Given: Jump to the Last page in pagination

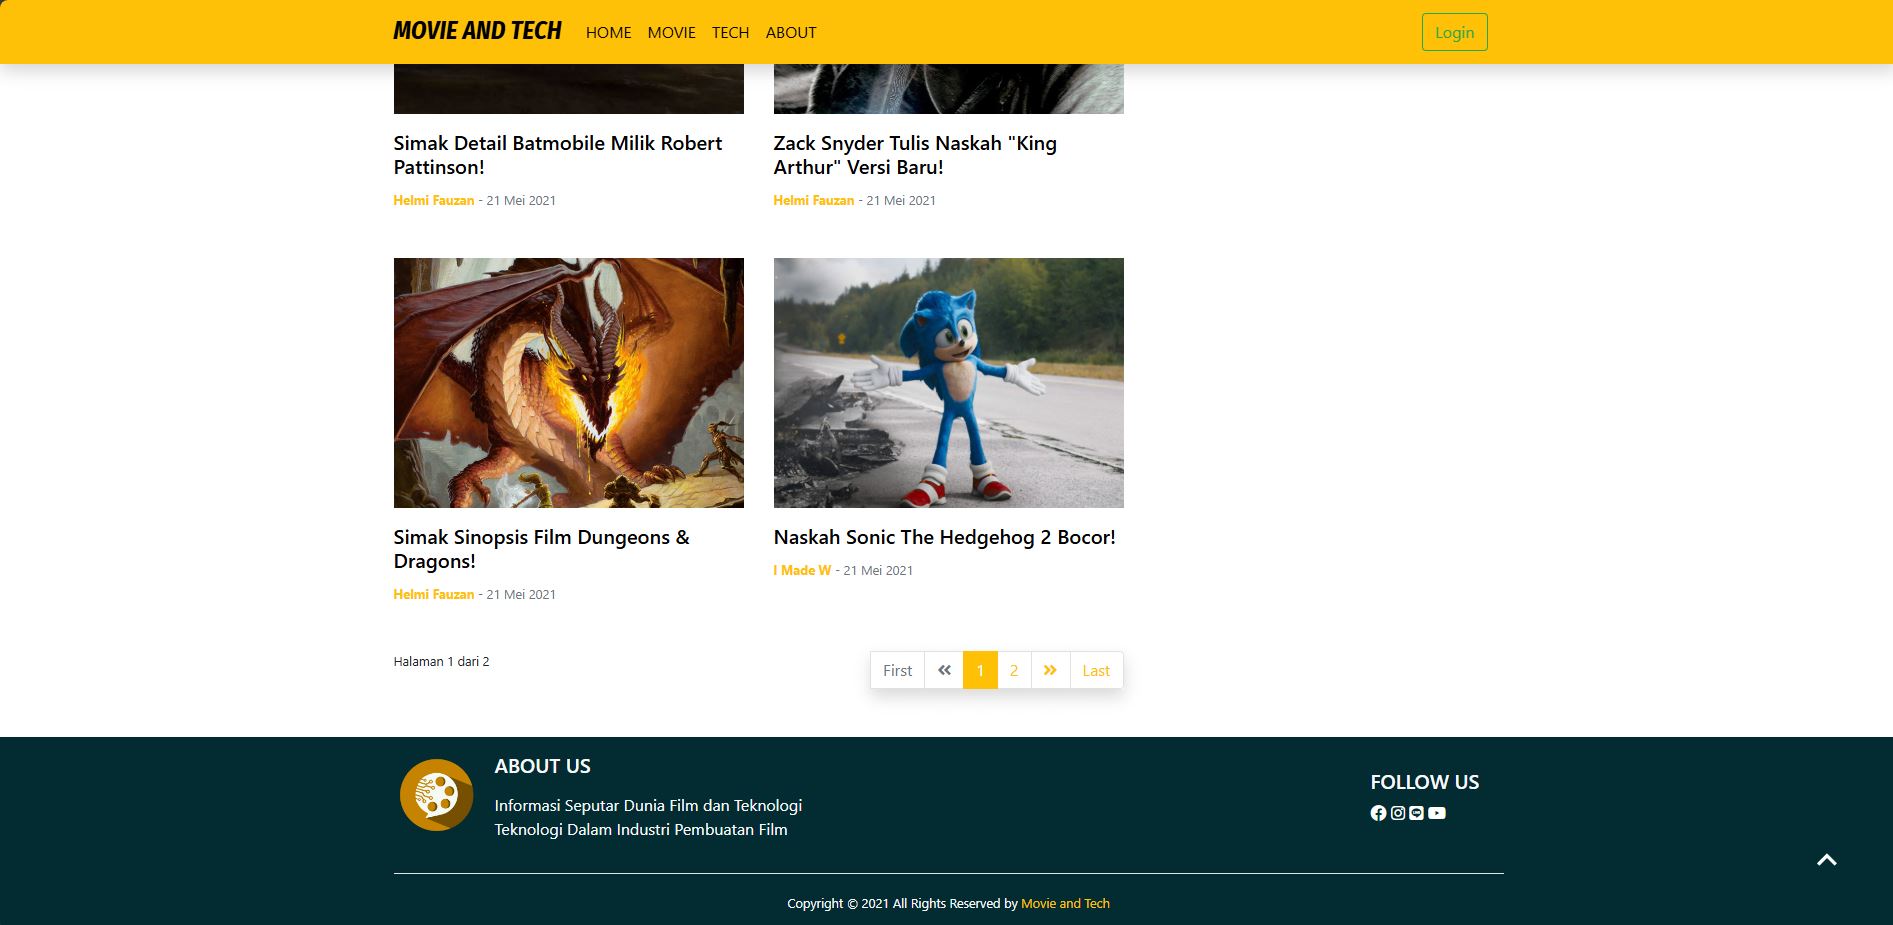Looking at the screenshot, I should 1096,670.
